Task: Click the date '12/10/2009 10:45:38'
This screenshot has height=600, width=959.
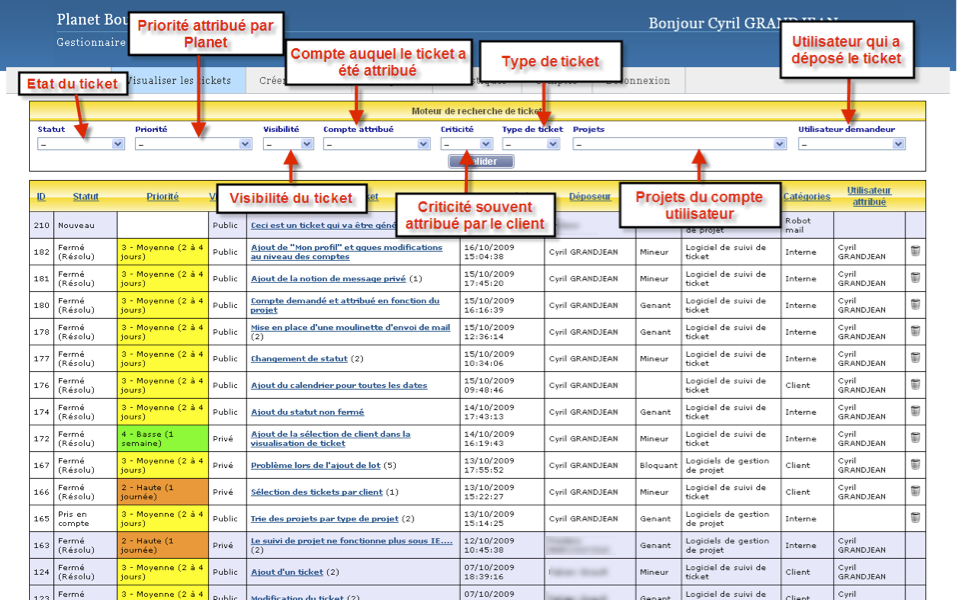Action: 489,545
